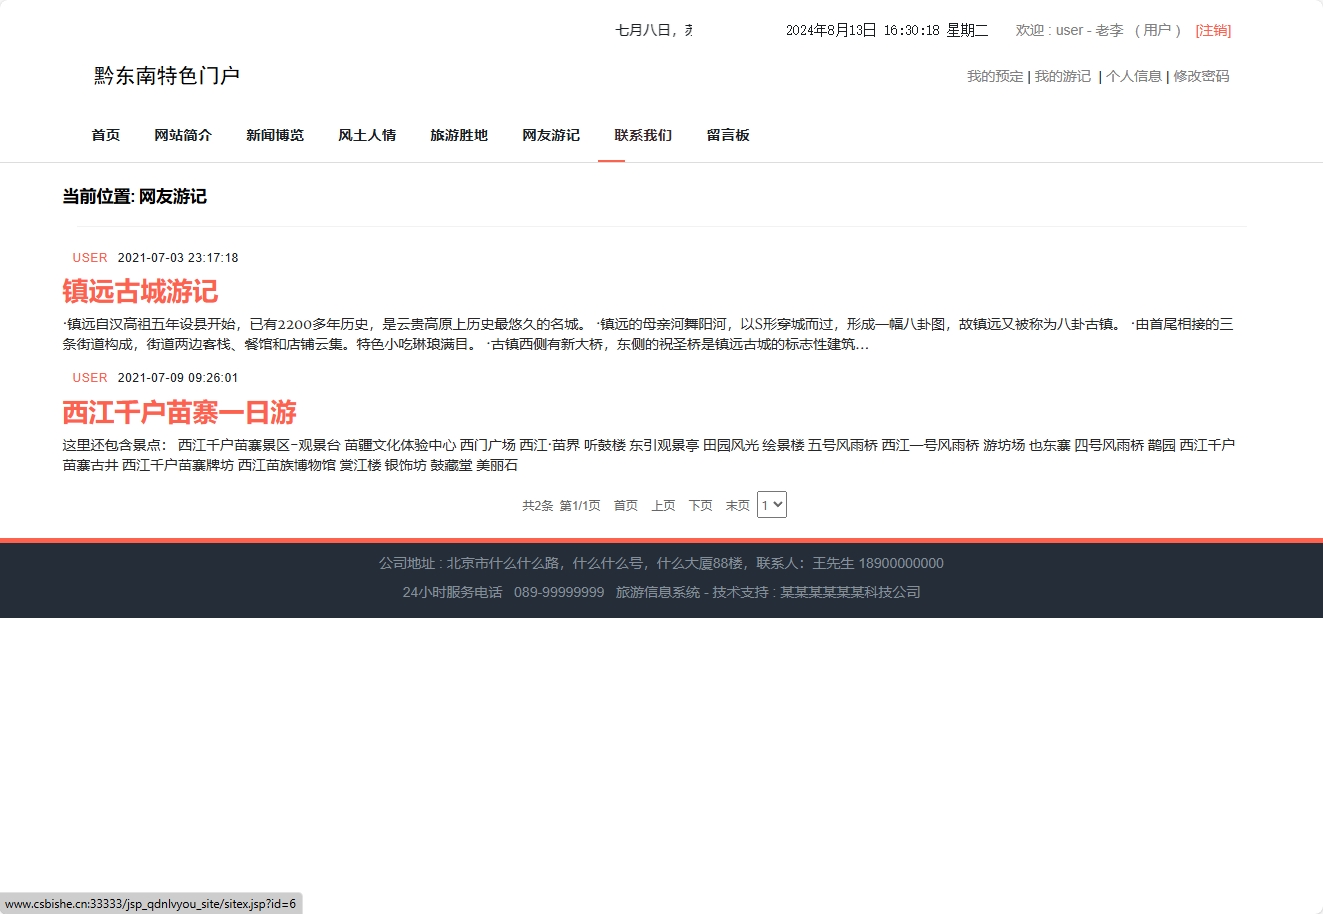Open 我的预定 page
Screen dimensions: 1323x914
click(x=995, y=76)
